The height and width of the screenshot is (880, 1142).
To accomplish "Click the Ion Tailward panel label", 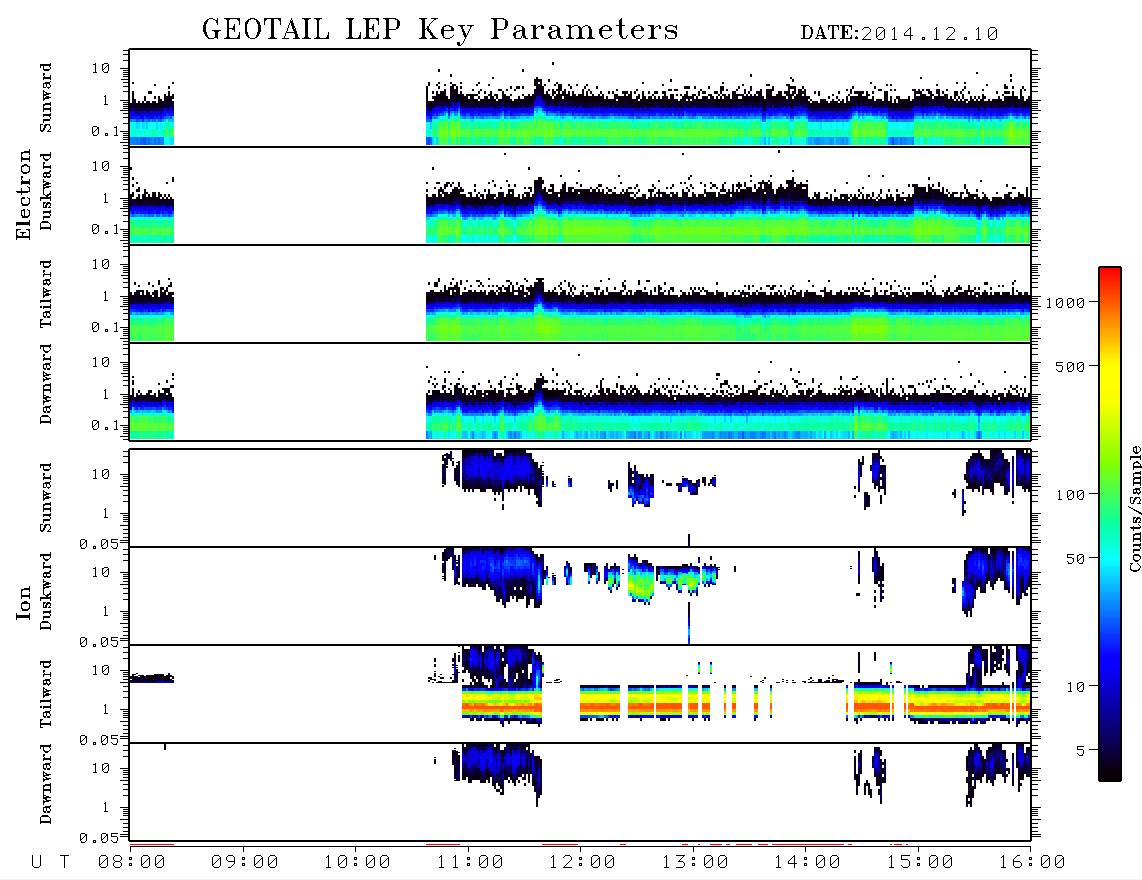I will 45,694.
